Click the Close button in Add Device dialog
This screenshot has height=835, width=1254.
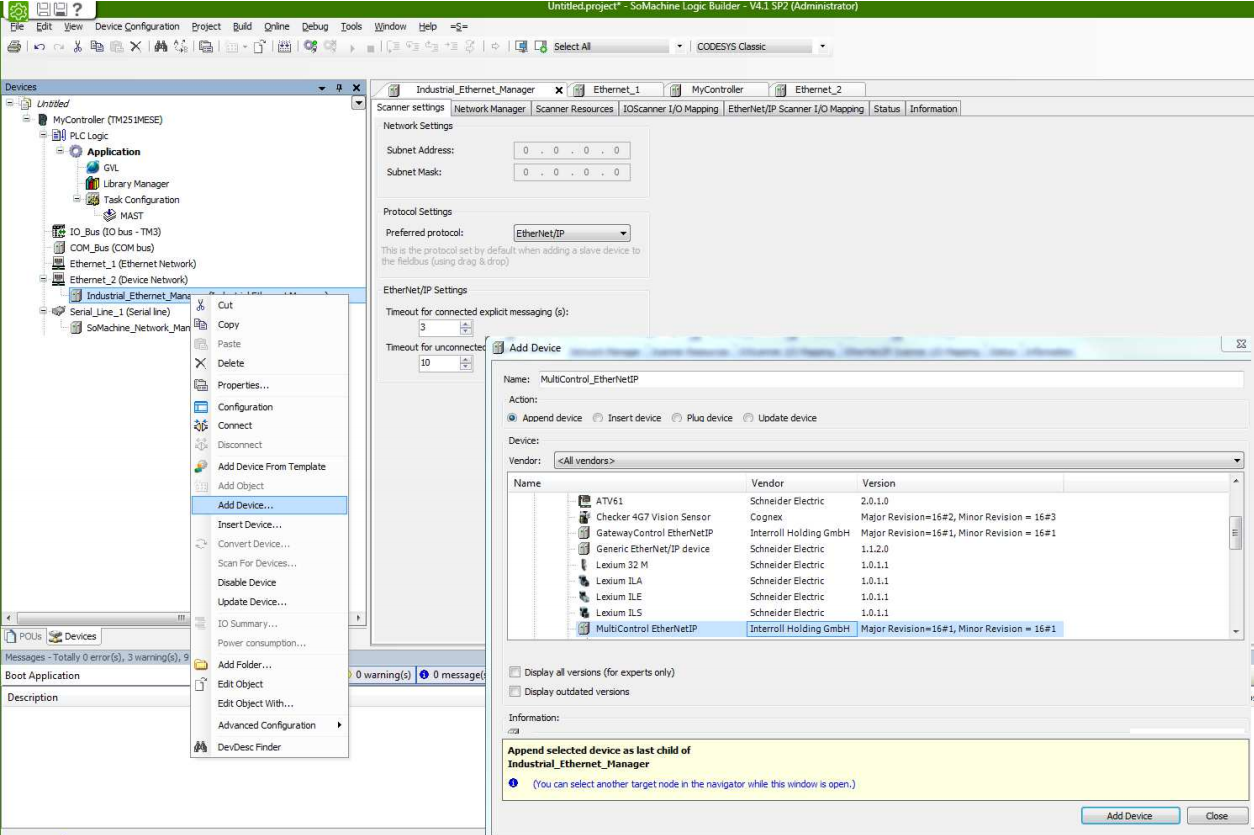(x=1216, y=816)
